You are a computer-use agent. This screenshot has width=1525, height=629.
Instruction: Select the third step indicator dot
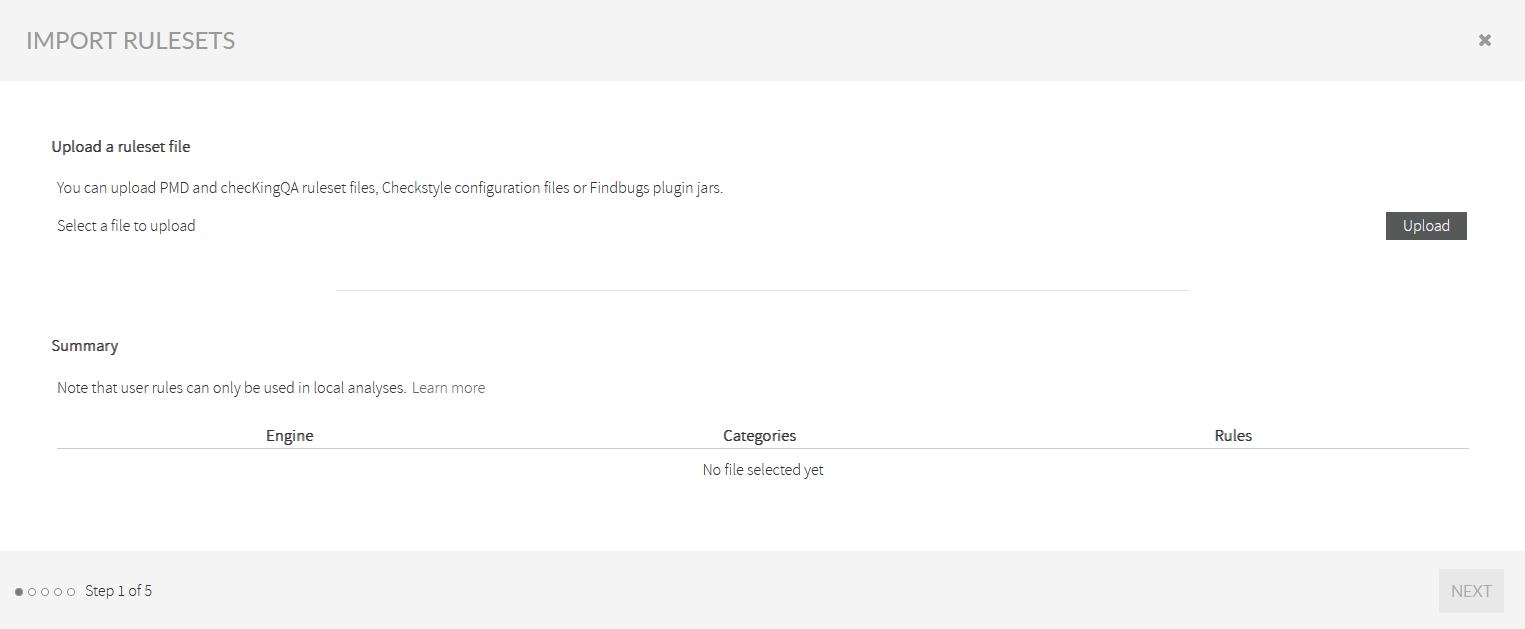(x=44, y=591)
